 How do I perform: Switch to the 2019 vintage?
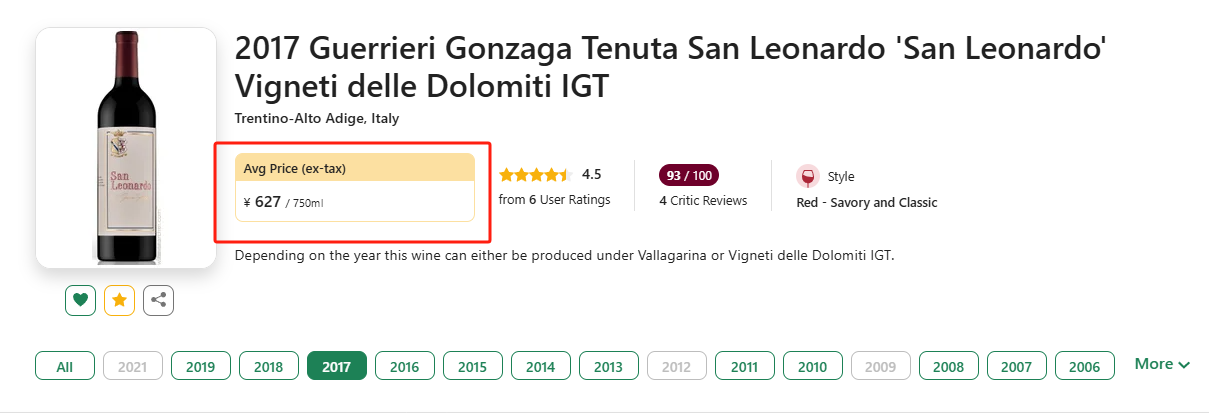coord(201,367)
